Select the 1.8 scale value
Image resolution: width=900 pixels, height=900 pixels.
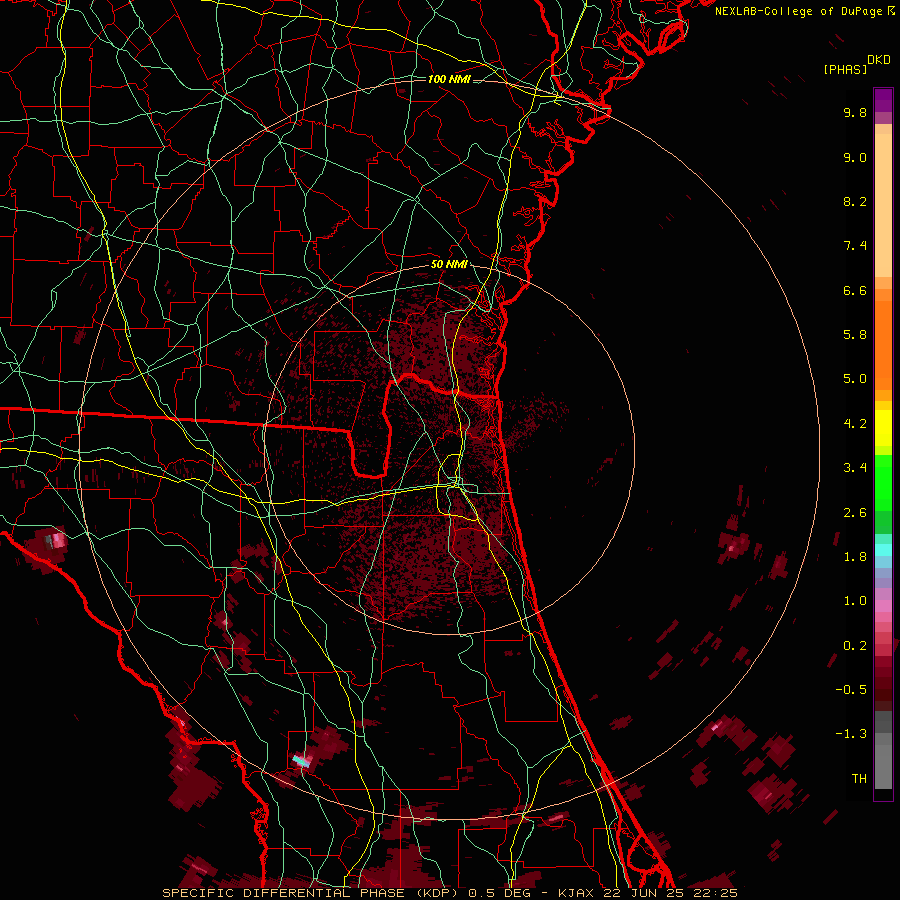(x=855, y=557)
